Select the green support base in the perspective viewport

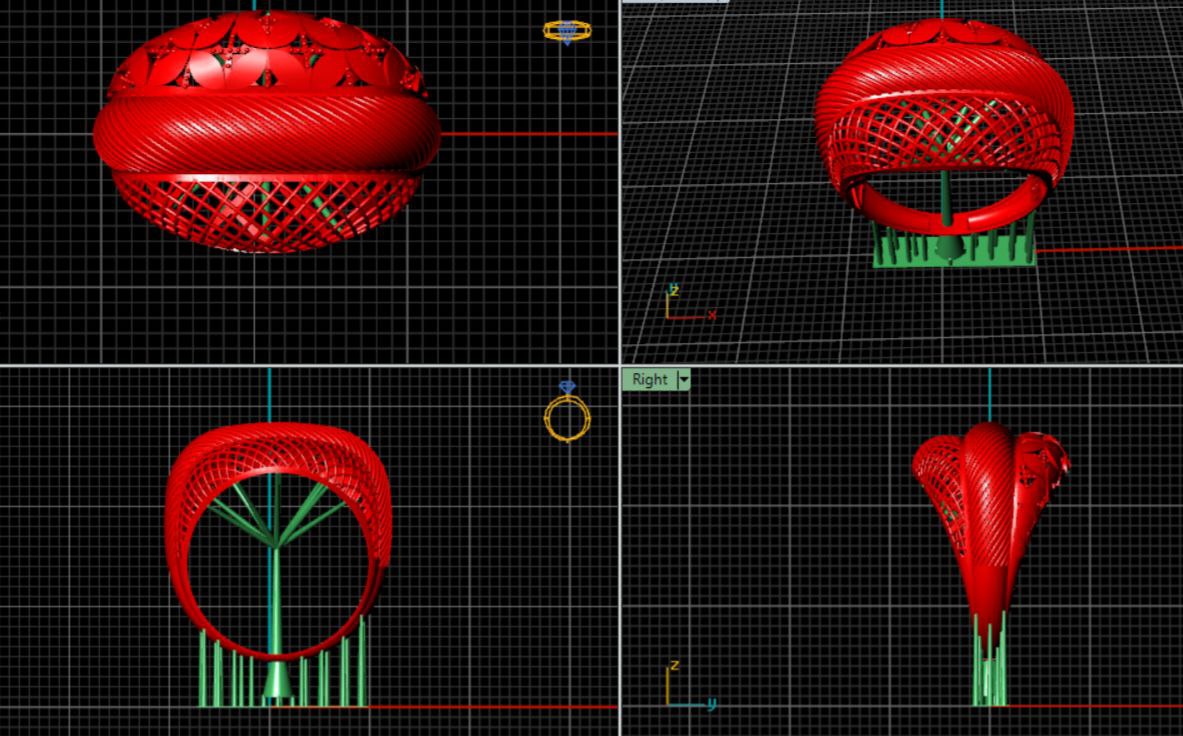tap(954, 251)
